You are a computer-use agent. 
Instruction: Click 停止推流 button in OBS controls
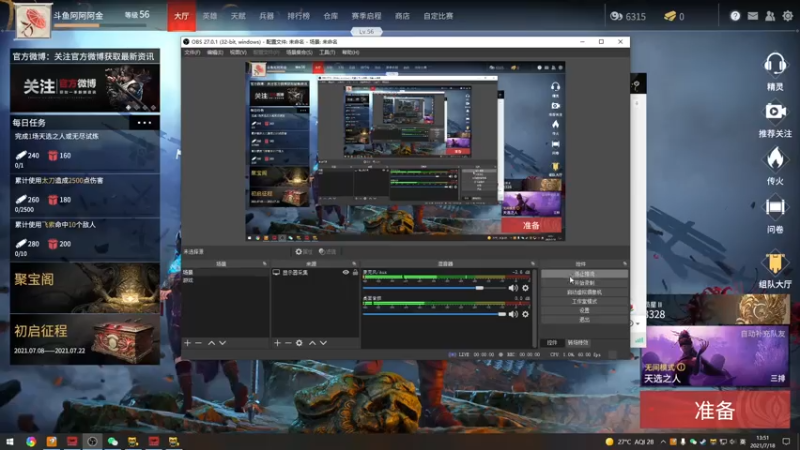click(x=584, y=274)
